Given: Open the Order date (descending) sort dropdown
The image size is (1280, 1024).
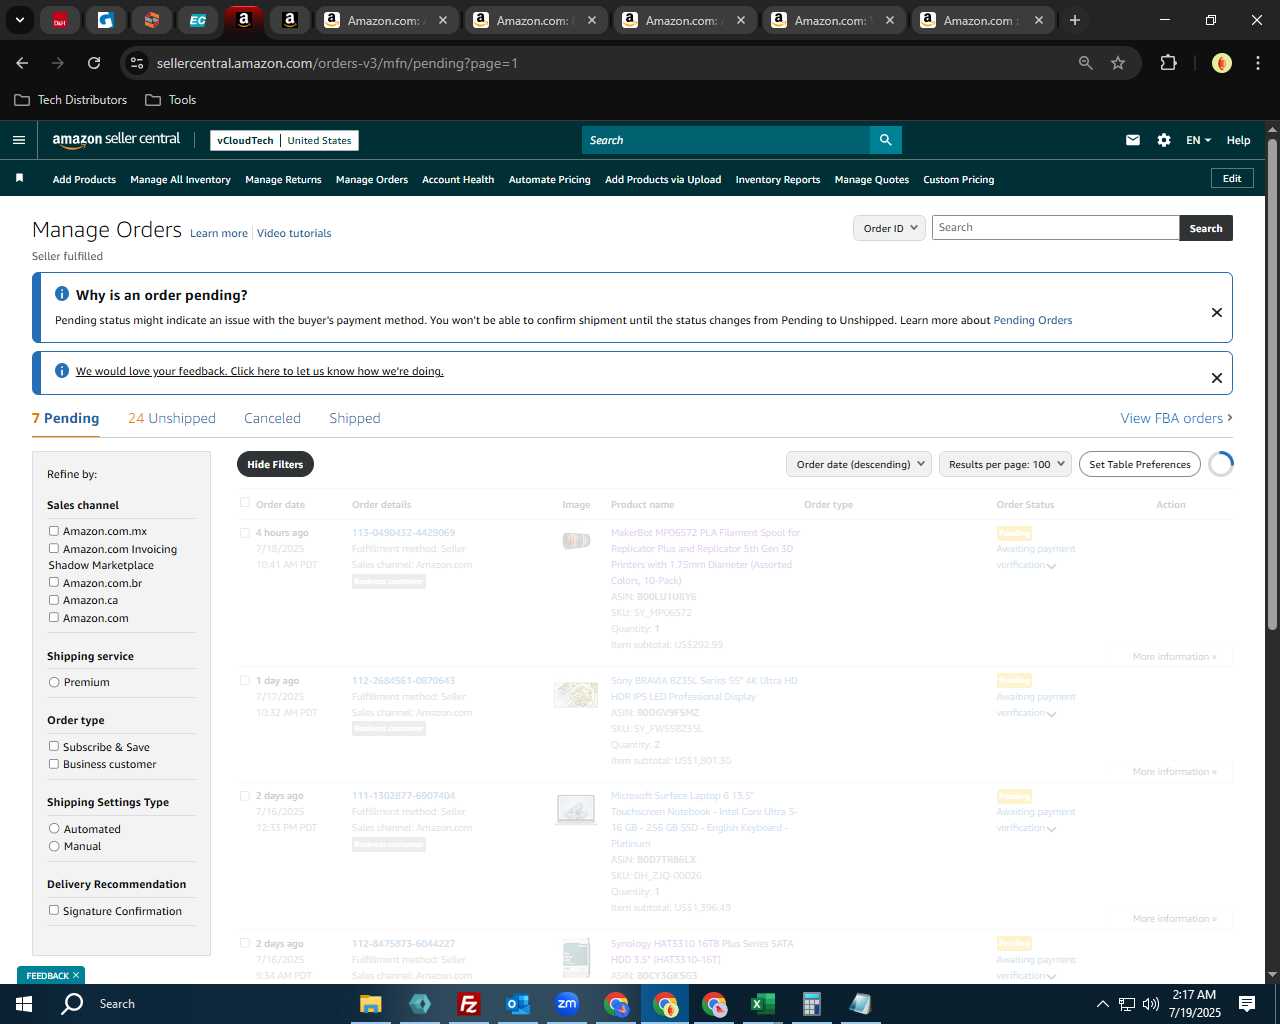Looking at the screenshot, I should pyautogui.click(x=859, y=464).
